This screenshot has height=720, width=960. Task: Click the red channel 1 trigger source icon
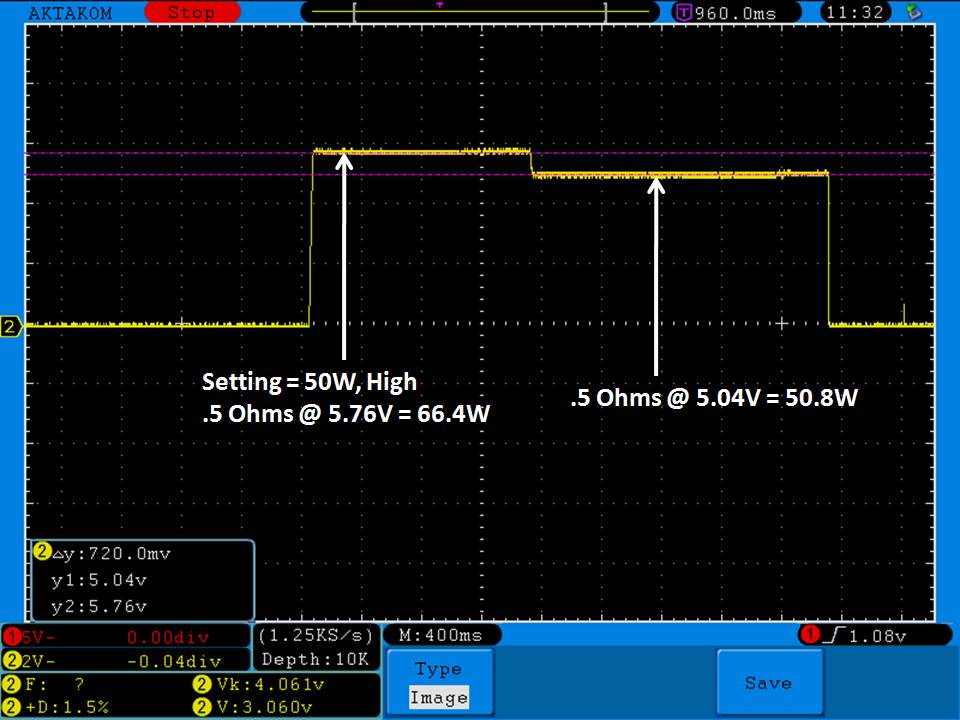(x=808, y=636)
